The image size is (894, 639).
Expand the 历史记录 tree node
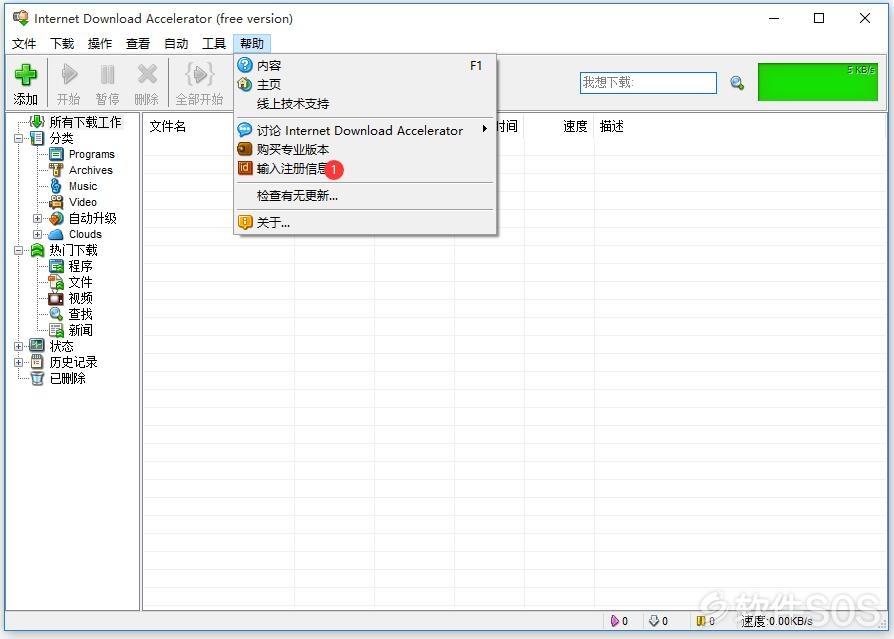[x=18, y=362]
